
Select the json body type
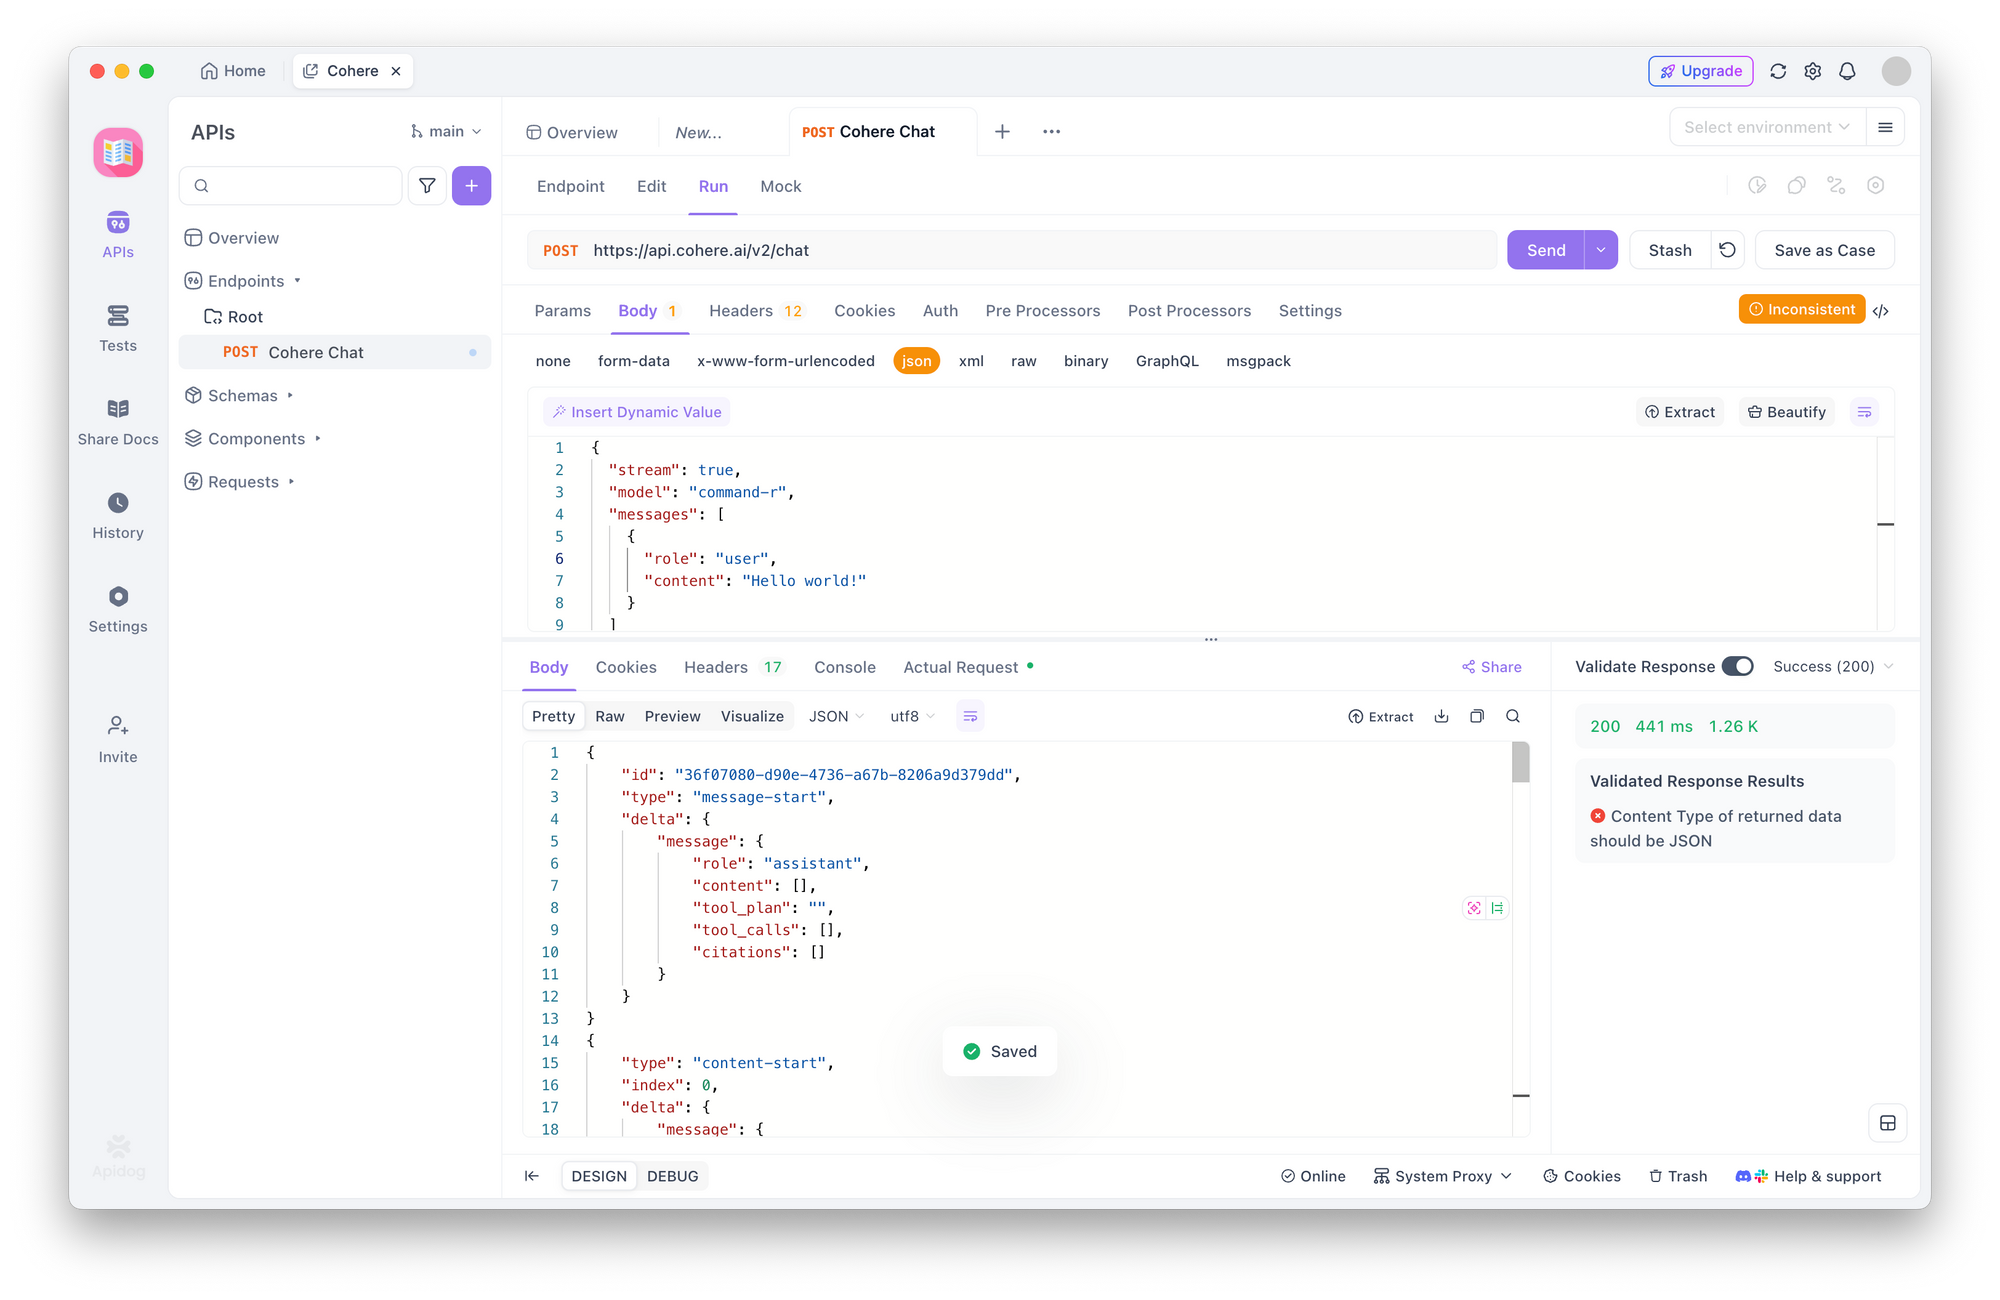[916, 361]
